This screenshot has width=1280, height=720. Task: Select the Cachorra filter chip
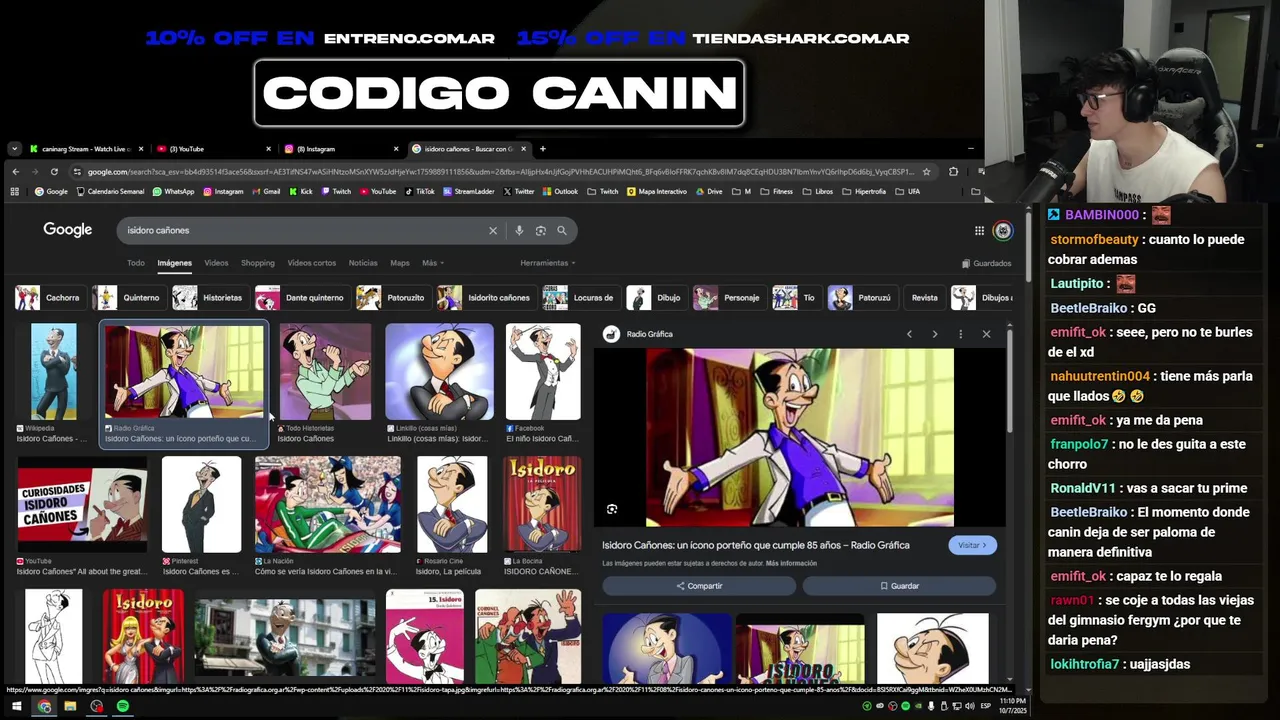pyautogui.click(x=48, y=297)
